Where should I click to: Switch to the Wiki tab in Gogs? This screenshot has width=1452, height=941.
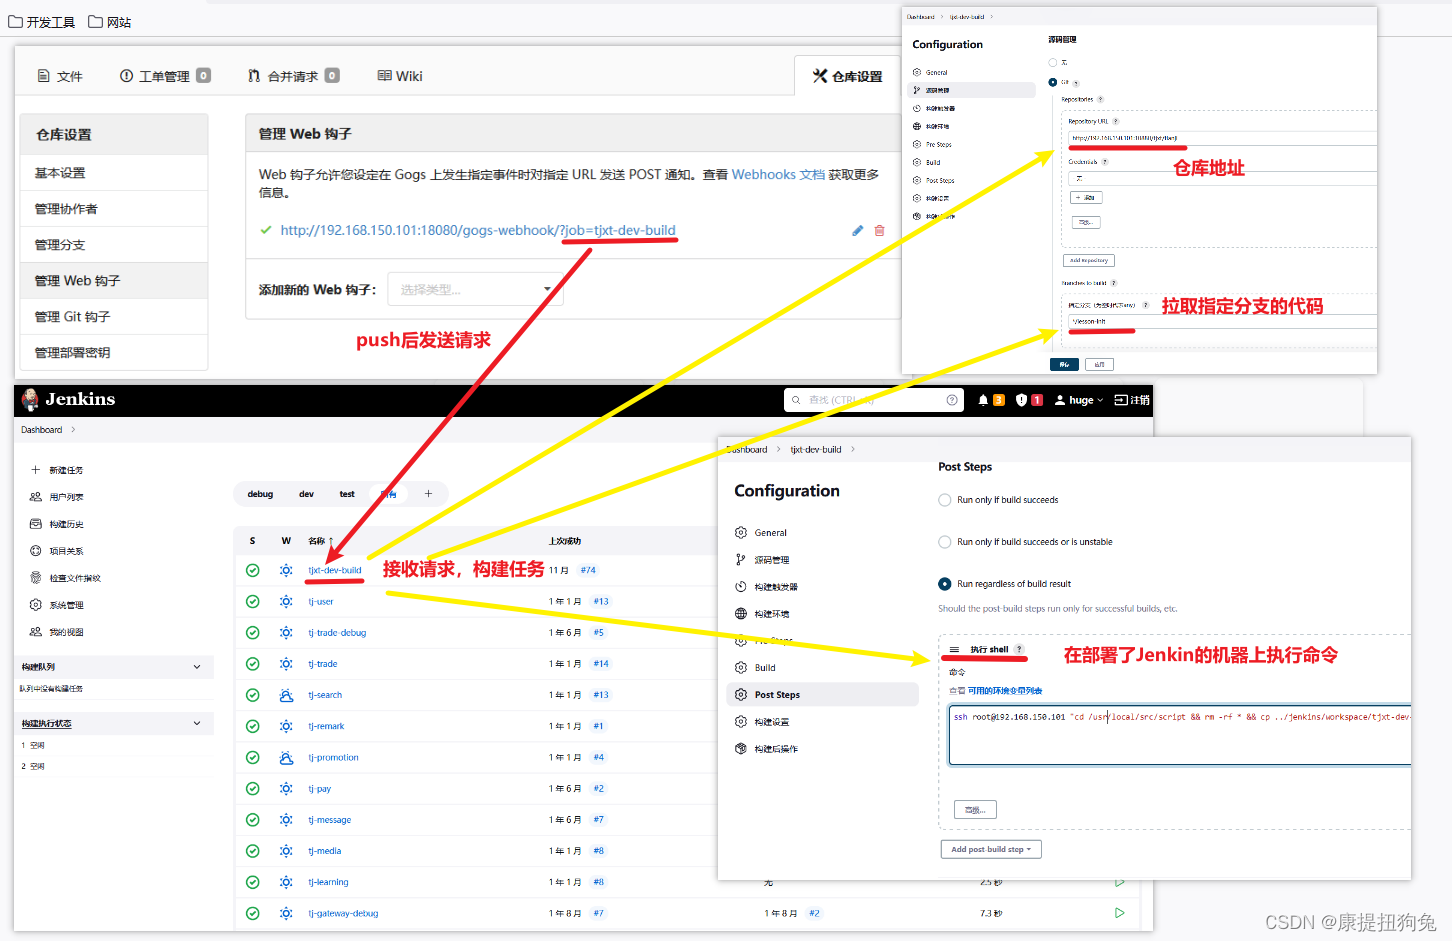(x=400, y=76)
